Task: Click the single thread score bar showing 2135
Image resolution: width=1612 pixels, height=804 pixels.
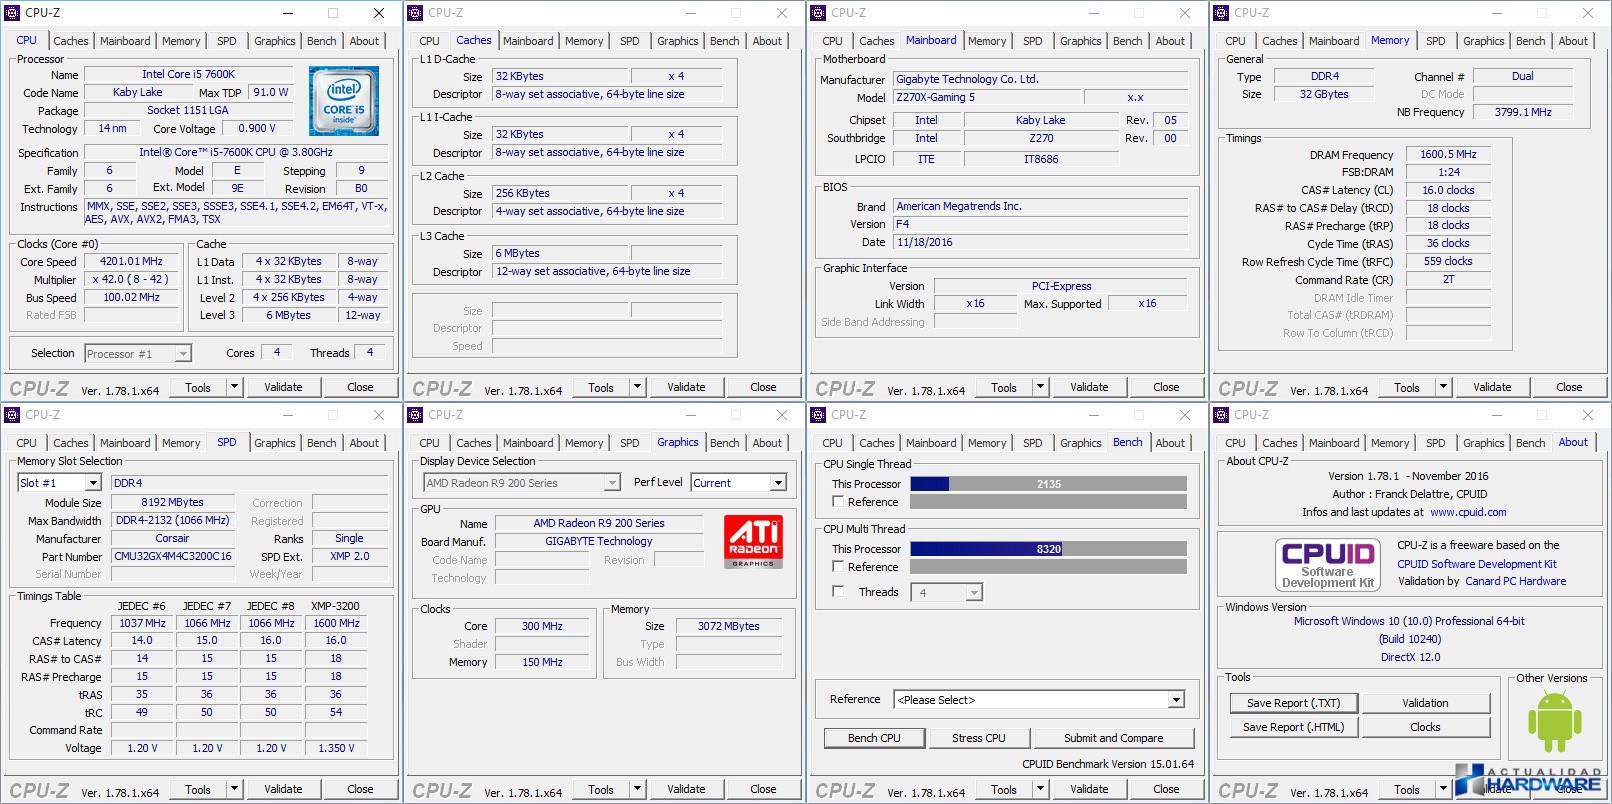Action: tap(1048, 484)
